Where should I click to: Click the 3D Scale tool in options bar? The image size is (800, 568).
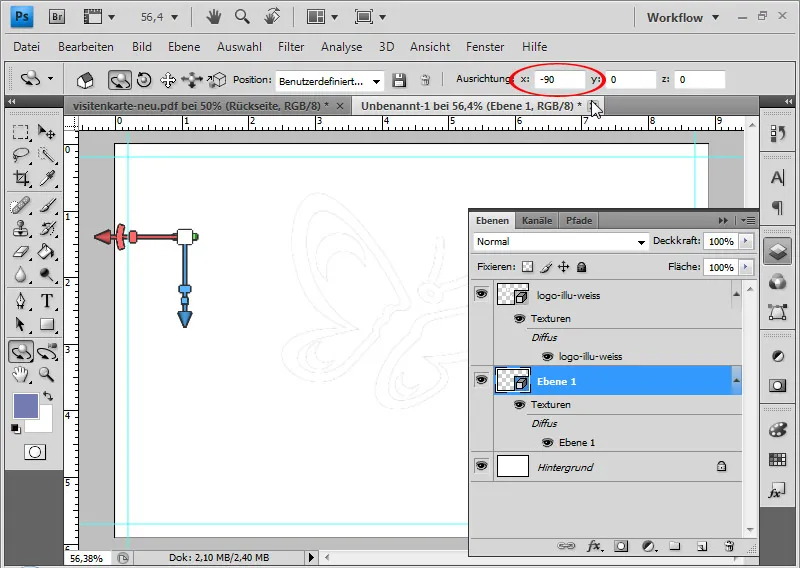pyautogui.click(x=217, y=80)
